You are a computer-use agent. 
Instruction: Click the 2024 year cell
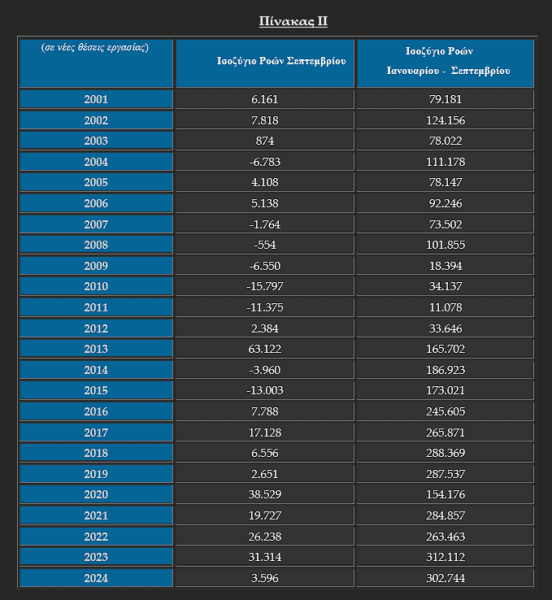[96, 577]
